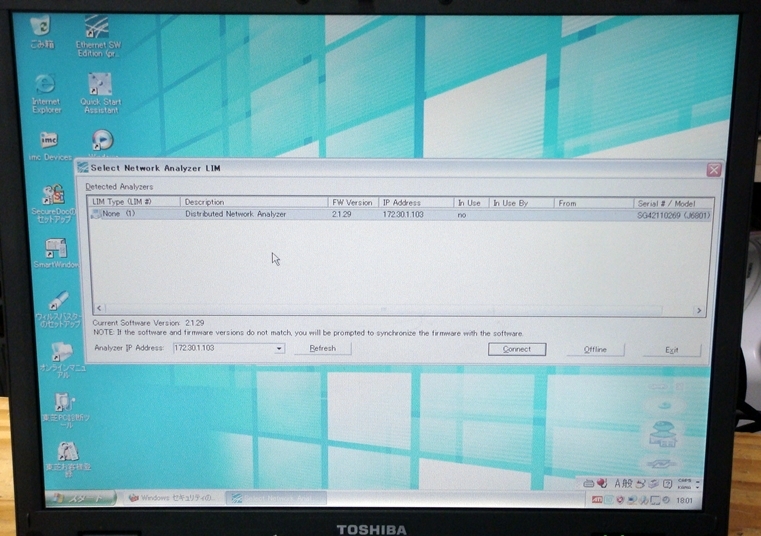The height and width of the screenshot is (536, 761).
Task: Click the IME keyboard icon in language bar
Action: (589, 484)
